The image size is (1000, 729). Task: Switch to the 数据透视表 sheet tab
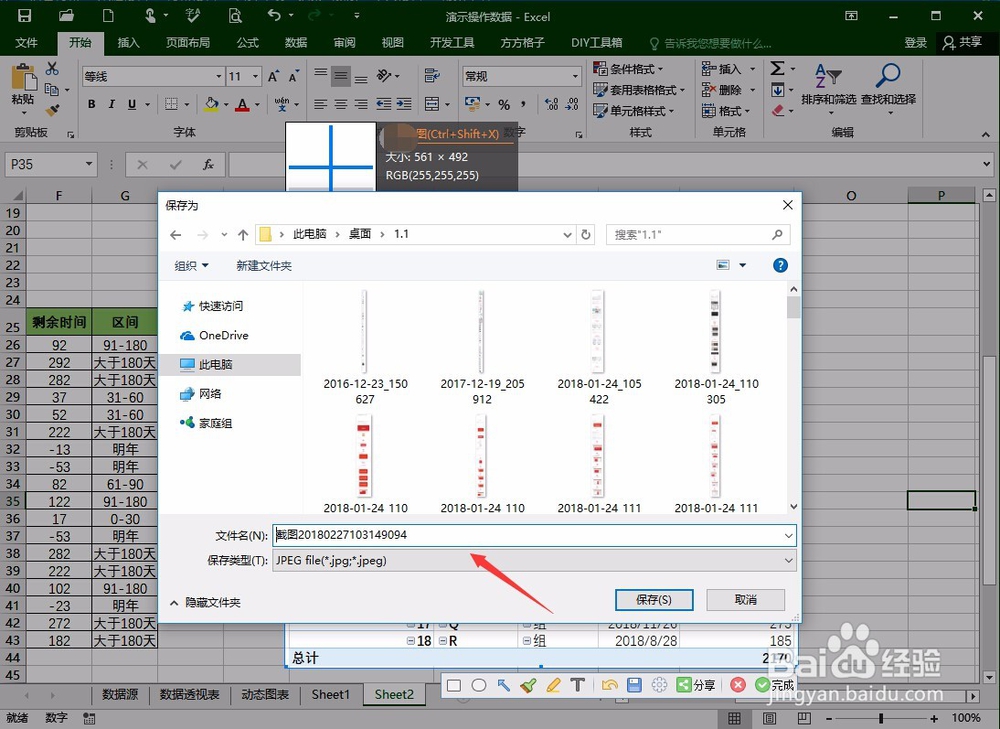[x=189, y=695]
